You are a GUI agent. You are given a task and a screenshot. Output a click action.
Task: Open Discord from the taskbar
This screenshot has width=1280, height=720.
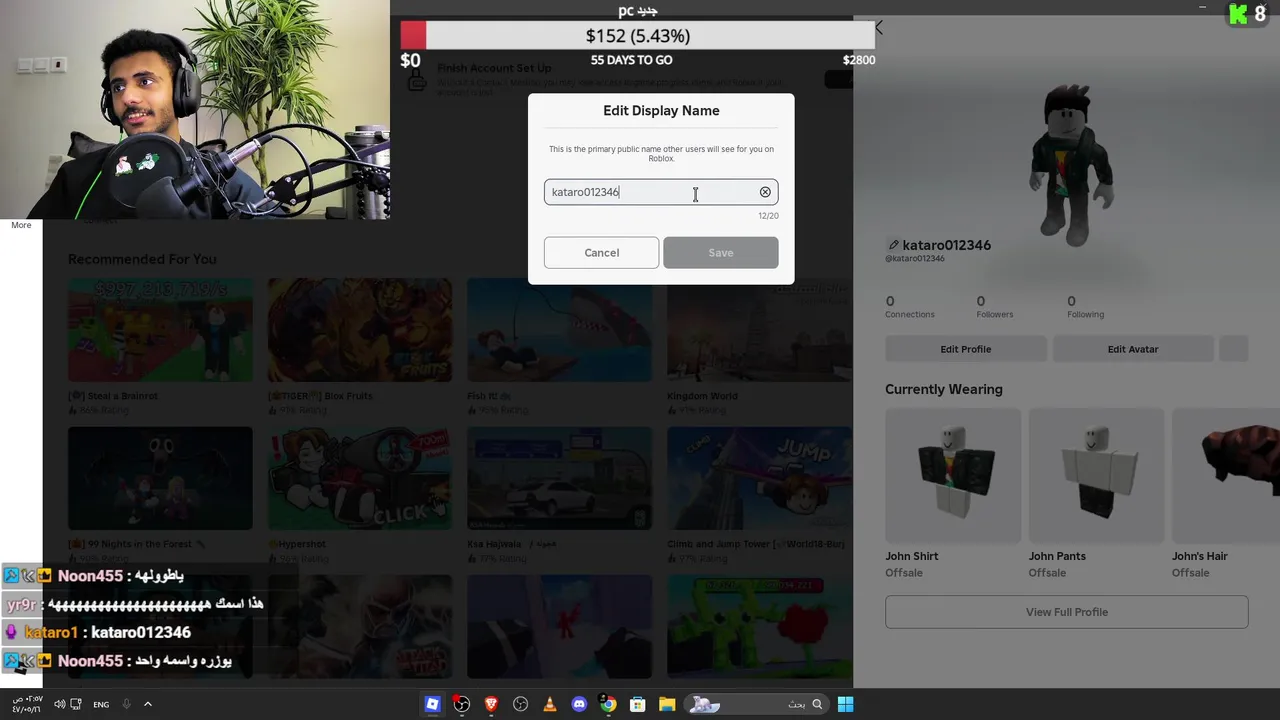[x=579, y=704]
